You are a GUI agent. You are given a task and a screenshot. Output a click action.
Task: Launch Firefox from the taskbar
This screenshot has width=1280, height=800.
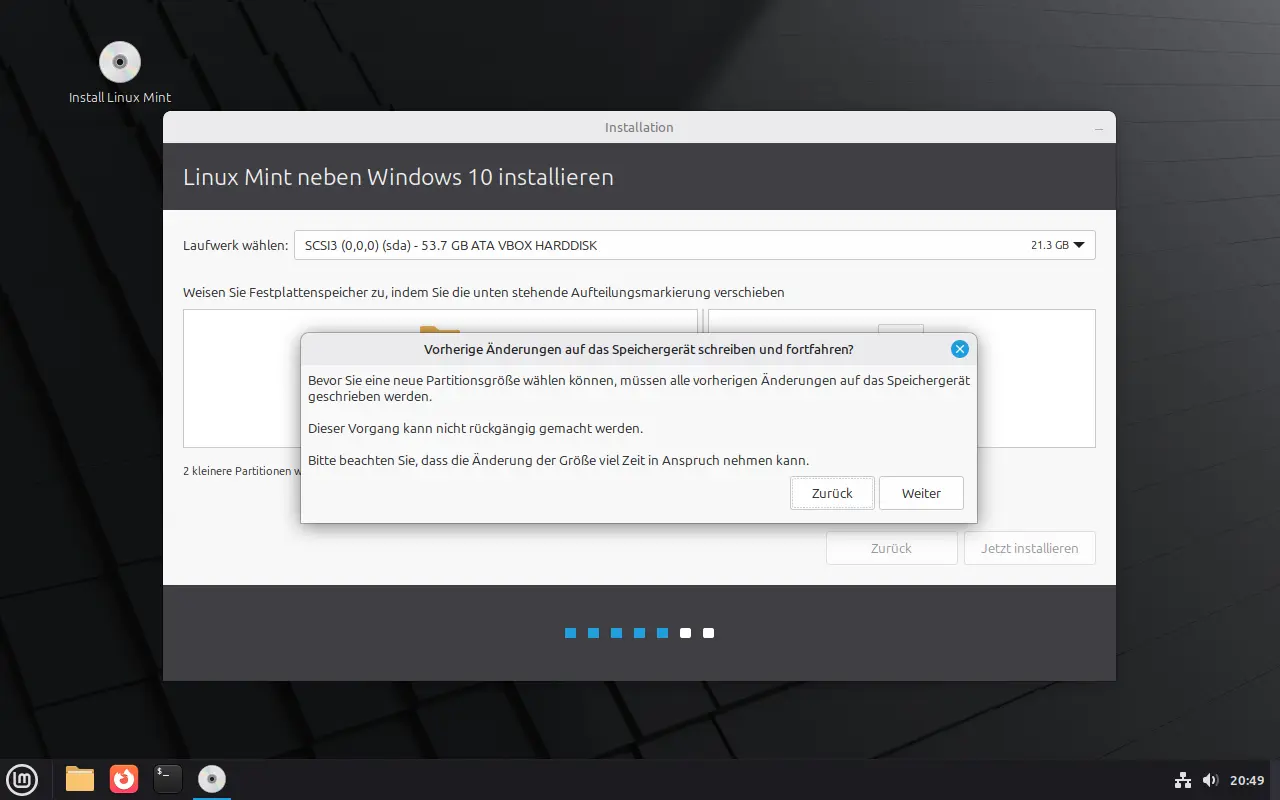tap(123, 779)
